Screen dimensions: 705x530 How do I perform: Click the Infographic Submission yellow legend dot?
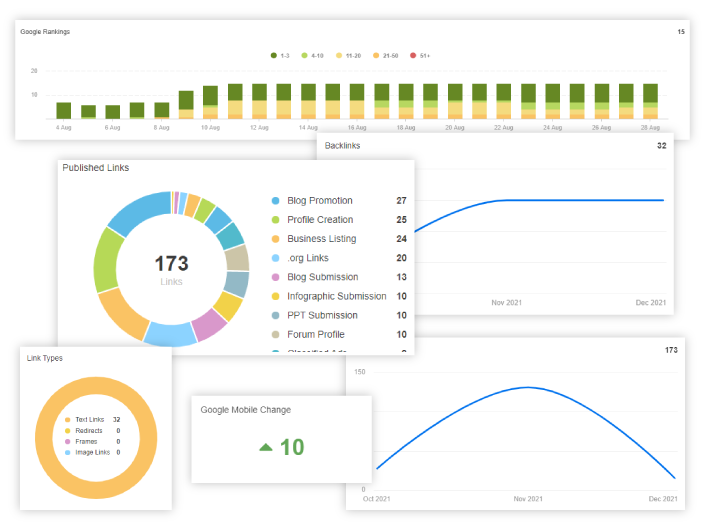(275, 296)
